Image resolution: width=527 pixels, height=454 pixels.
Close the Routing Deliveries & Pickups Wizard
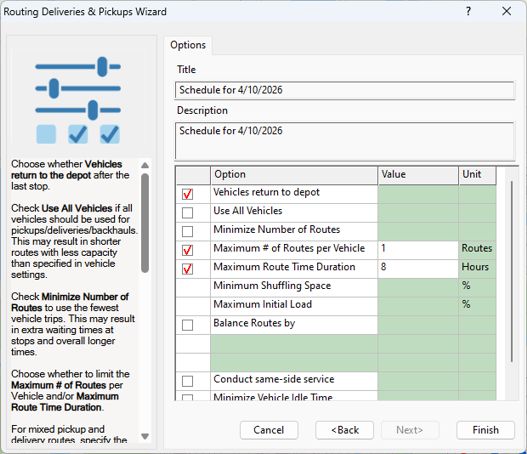coord(506,11)
